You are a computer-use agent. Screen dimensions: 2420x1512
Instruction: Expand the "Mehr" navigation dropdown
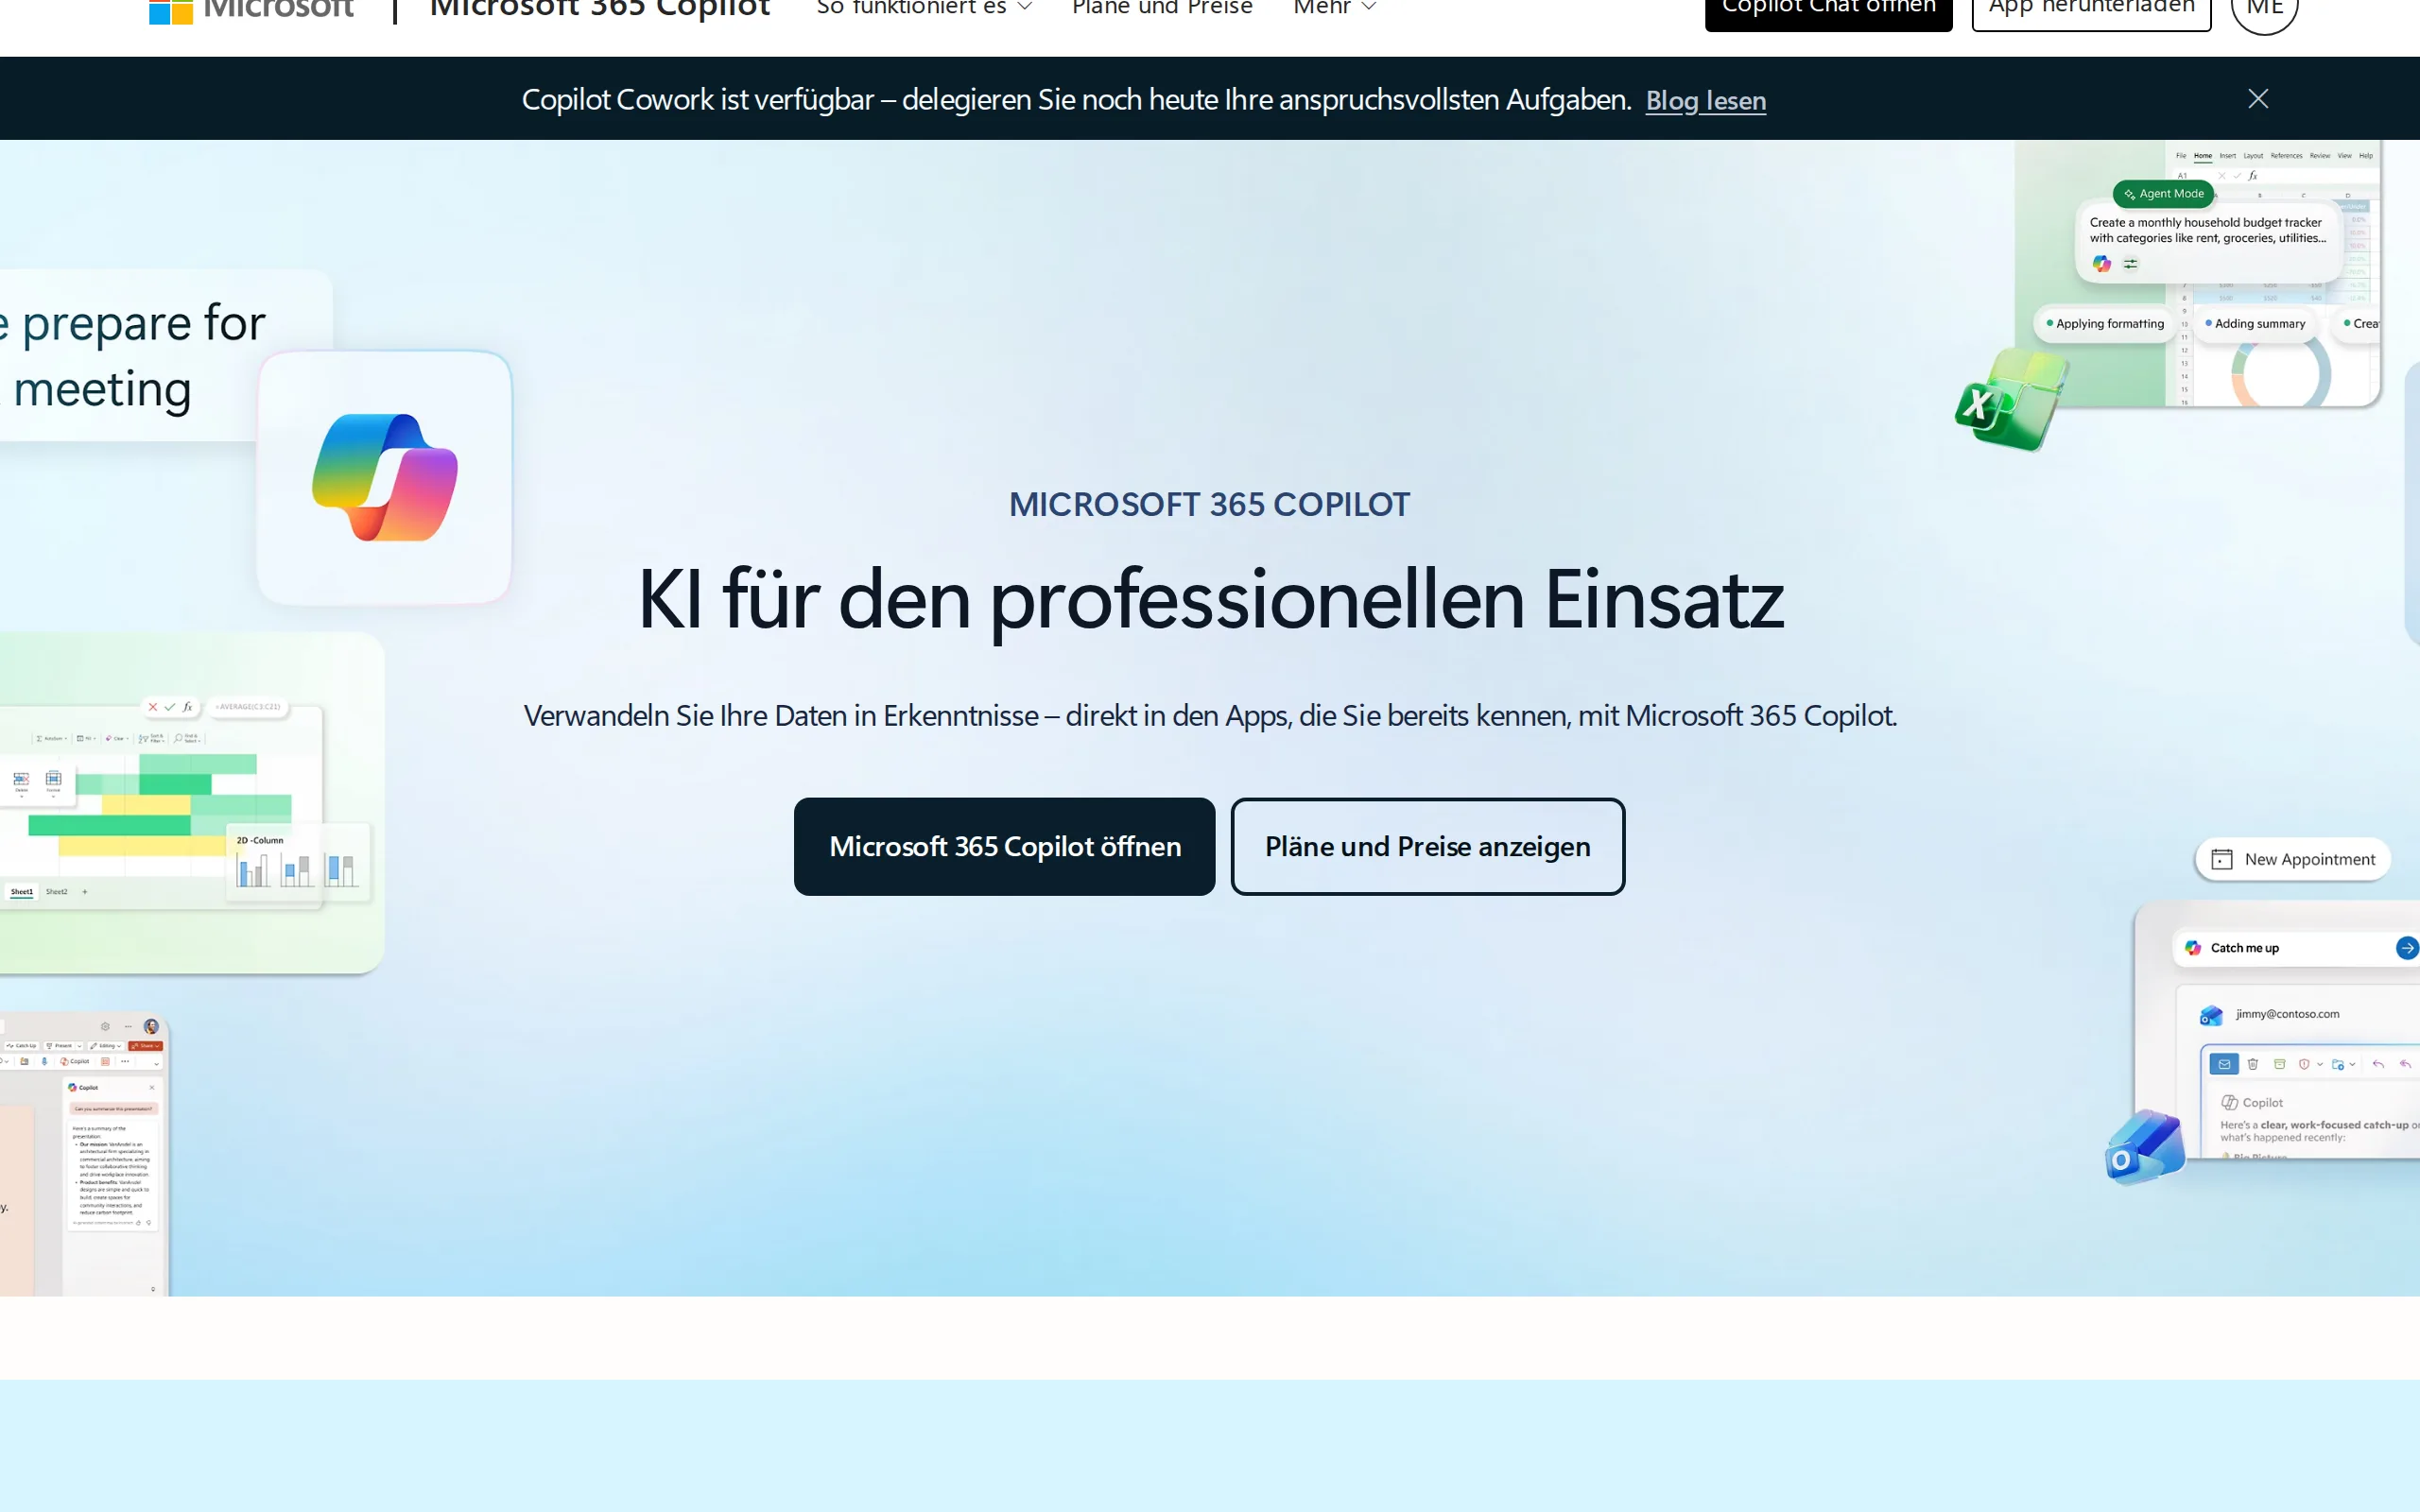pyautogui.click(x=1334, y=8)
